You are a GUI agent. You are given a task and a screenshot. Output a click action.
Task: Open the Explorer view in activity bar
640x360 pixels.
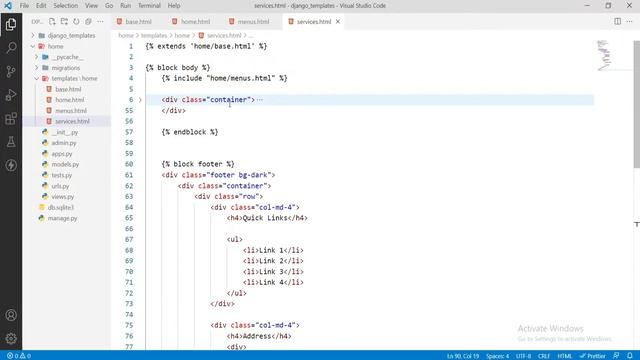11,24
